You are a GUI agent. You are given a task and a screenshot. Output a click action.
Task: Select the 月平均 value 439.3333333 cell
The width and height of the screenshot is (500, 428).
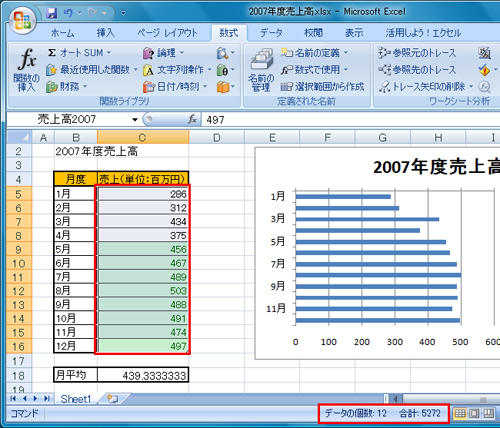tap(143, 375)
